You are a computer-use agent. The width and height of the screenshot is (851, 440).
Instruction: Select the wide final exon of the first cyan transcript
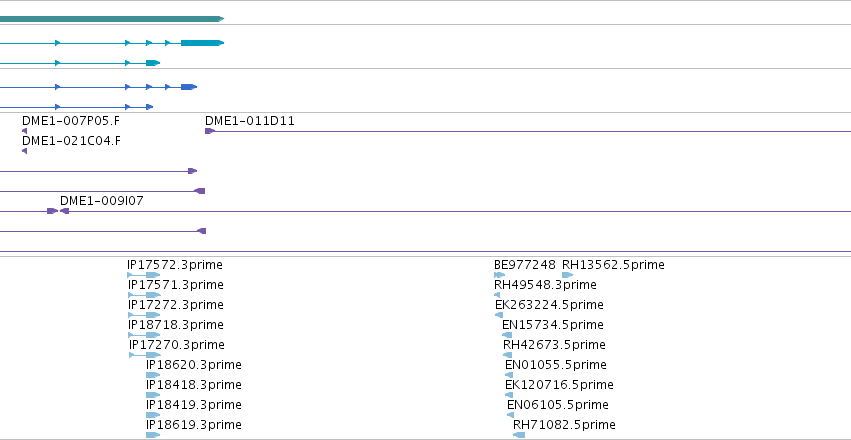click(202, 43)
